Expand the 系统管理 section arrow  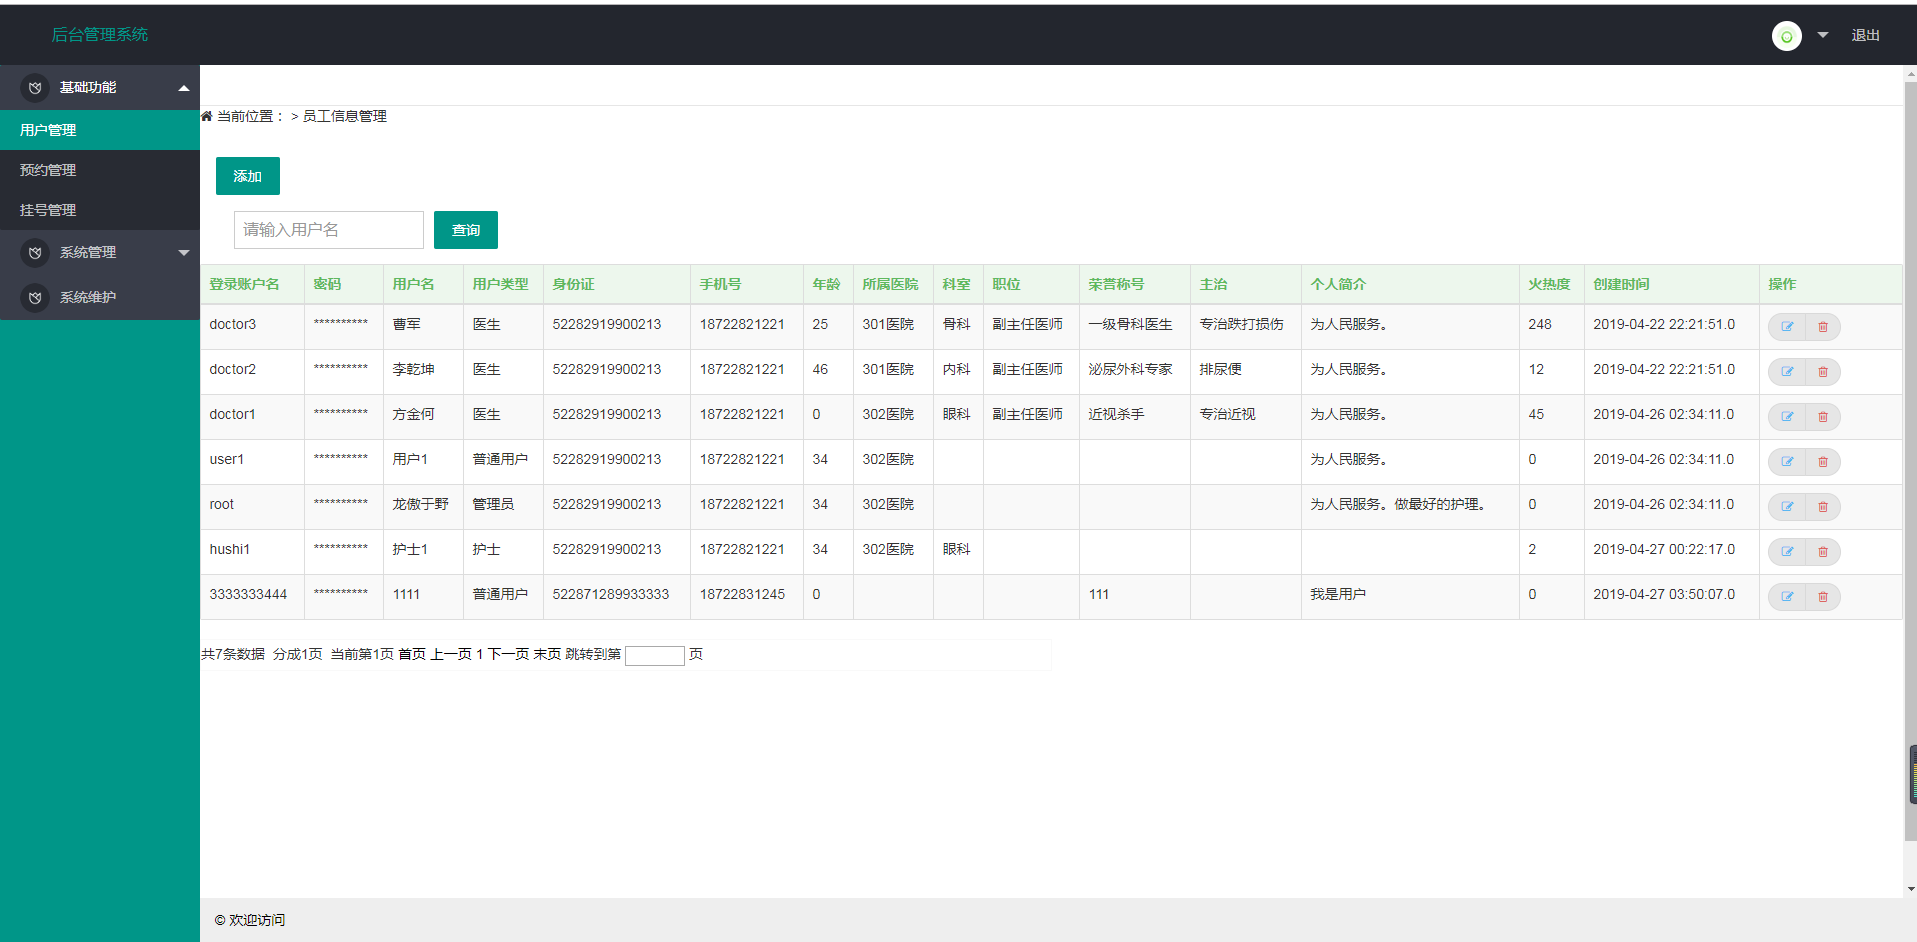tap(184, 253)
